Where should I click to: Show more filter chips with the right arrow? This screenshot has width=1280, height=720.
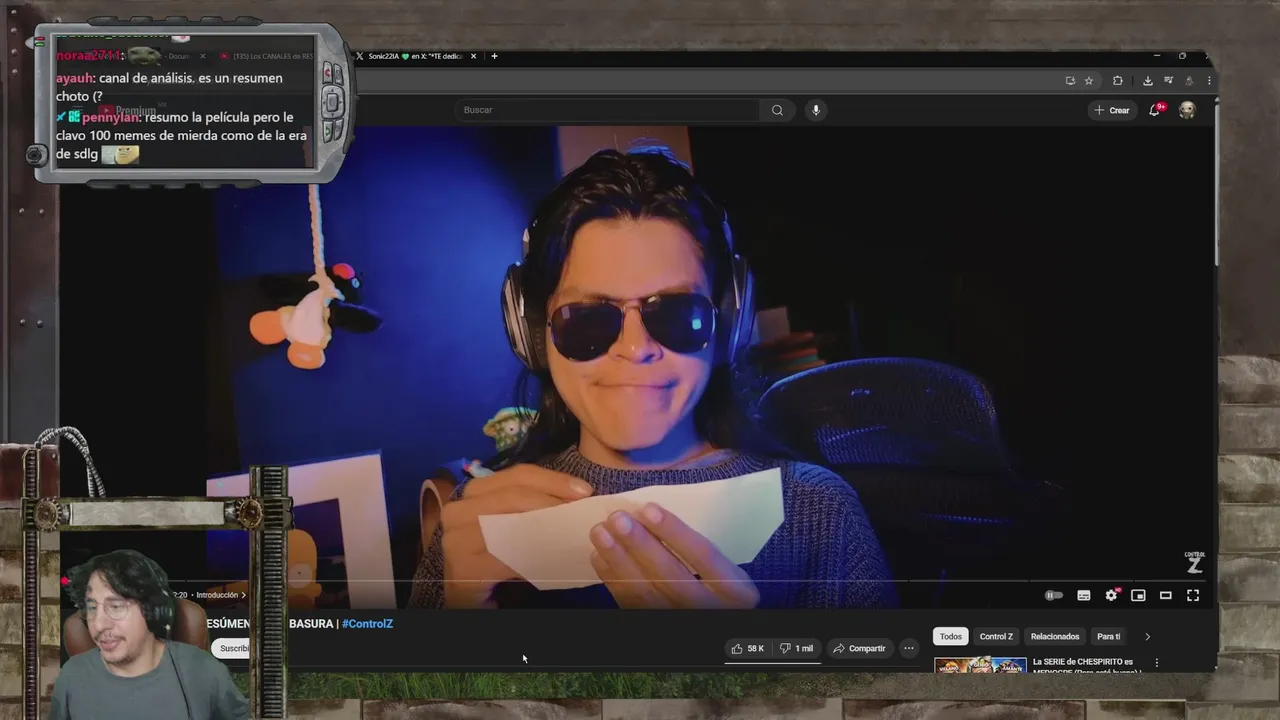1147,636
